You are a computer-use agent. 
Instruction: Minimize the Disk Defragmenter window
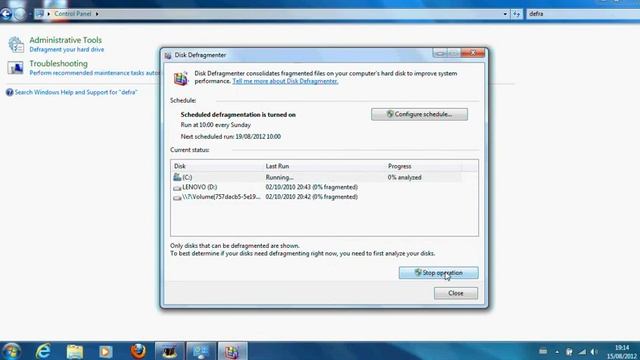(x=440, y=53)
